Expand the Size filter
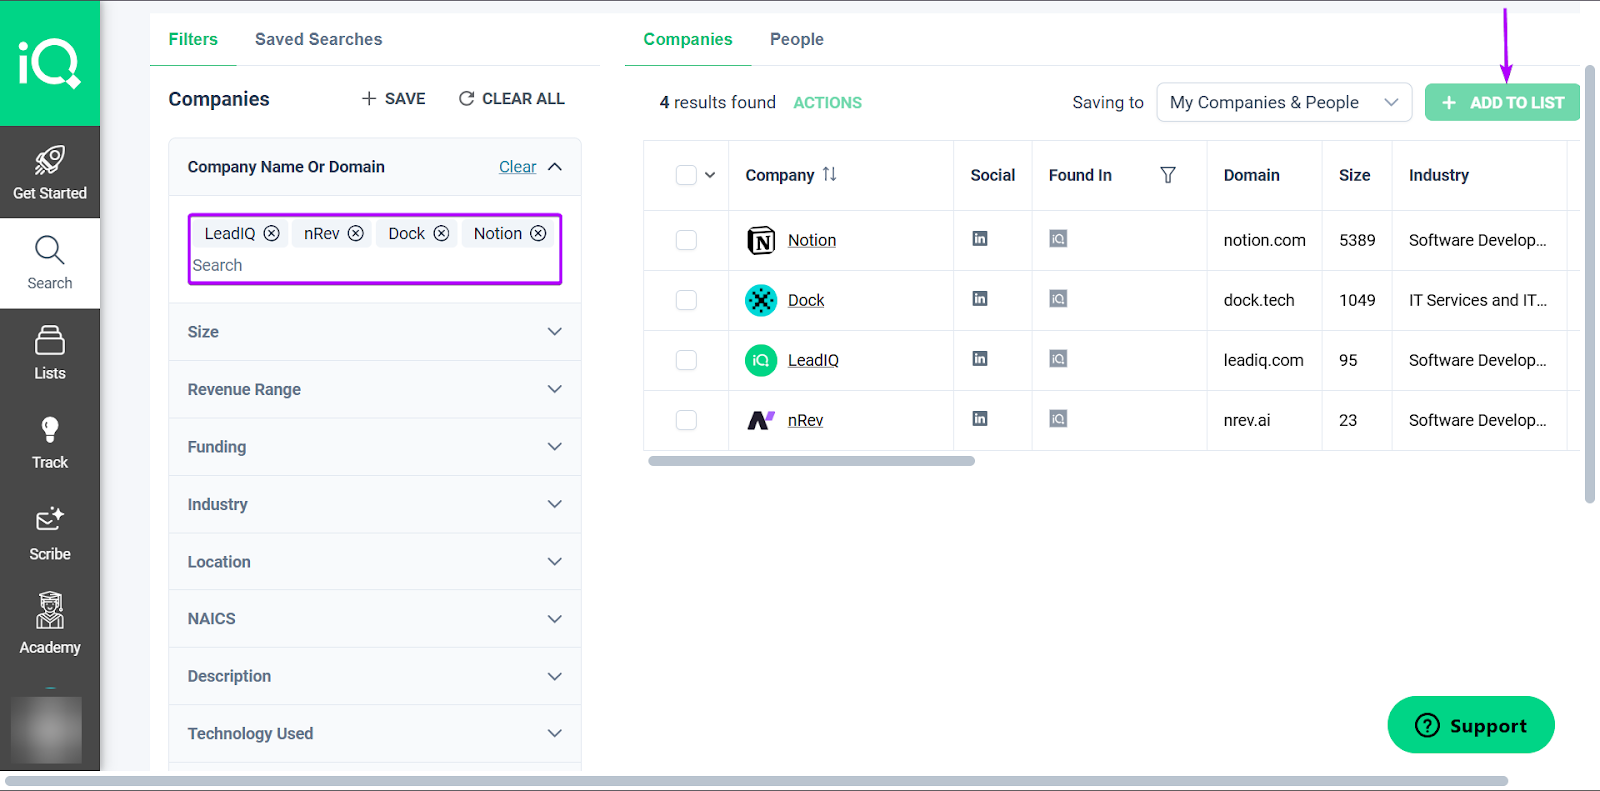 (375, 332)
